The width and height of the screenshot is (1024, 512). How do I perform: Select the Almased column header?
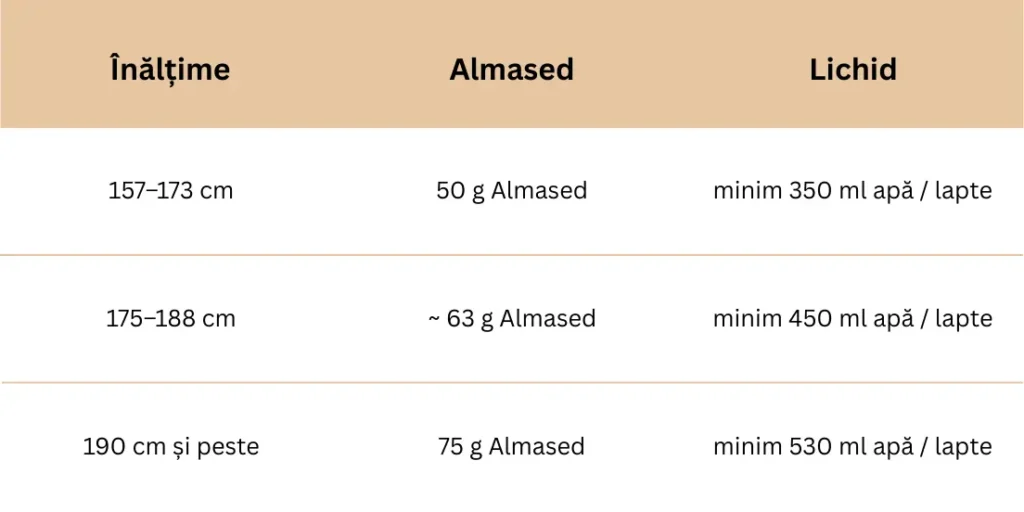511,69
